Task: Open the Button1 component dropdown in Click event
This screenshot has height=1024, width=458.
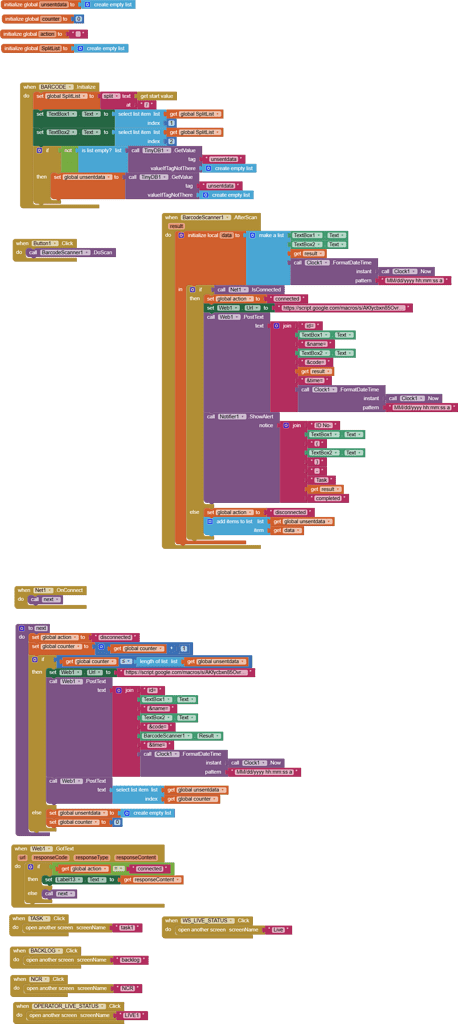Action: [56, 243]
